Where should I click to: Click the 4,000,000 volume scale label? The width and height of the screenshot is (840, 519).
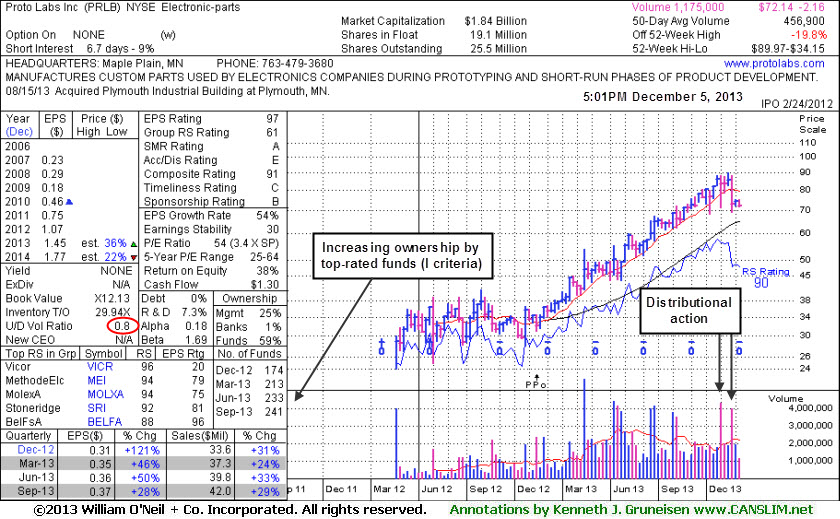[811, 408]
